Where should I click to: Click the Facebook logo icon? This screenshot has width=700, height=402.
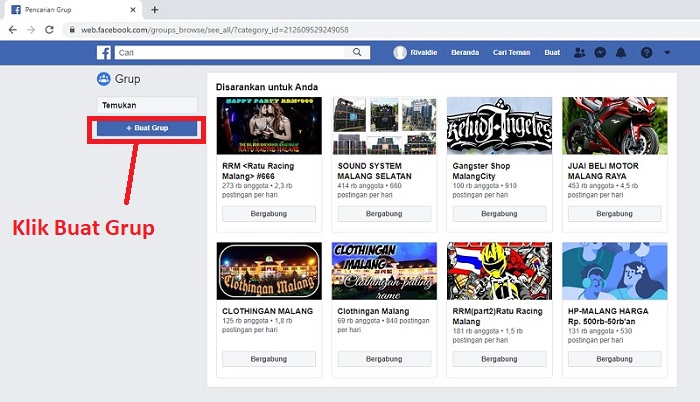tap(104, 53)
